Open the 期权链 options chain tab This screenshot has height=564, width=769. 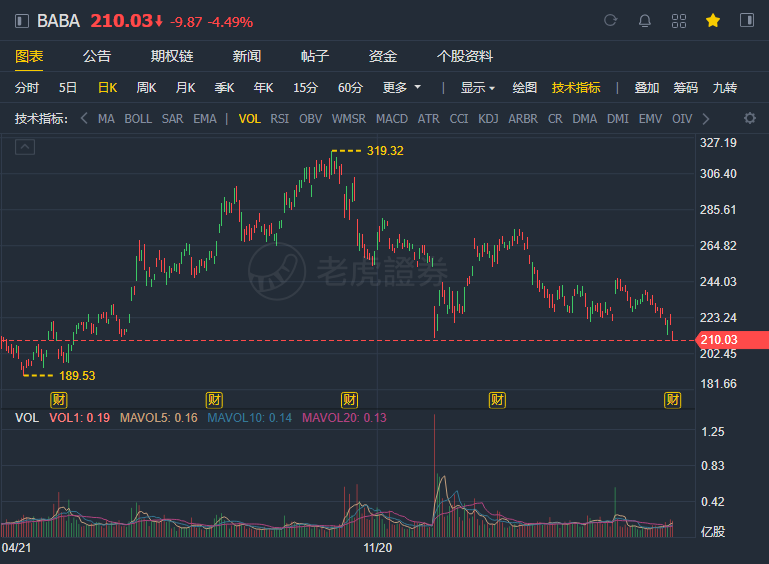[172, 56]
